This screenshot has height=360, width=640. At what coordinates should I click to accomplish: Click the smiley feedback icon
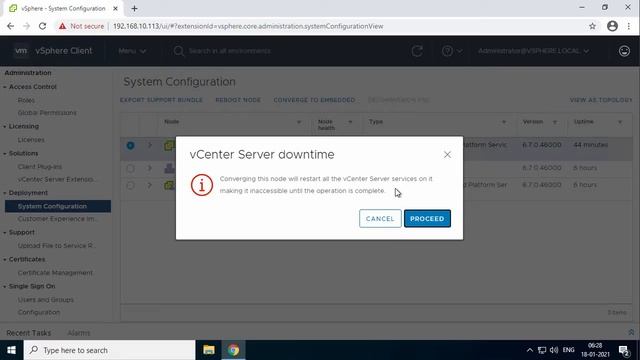tap(624, 51)
